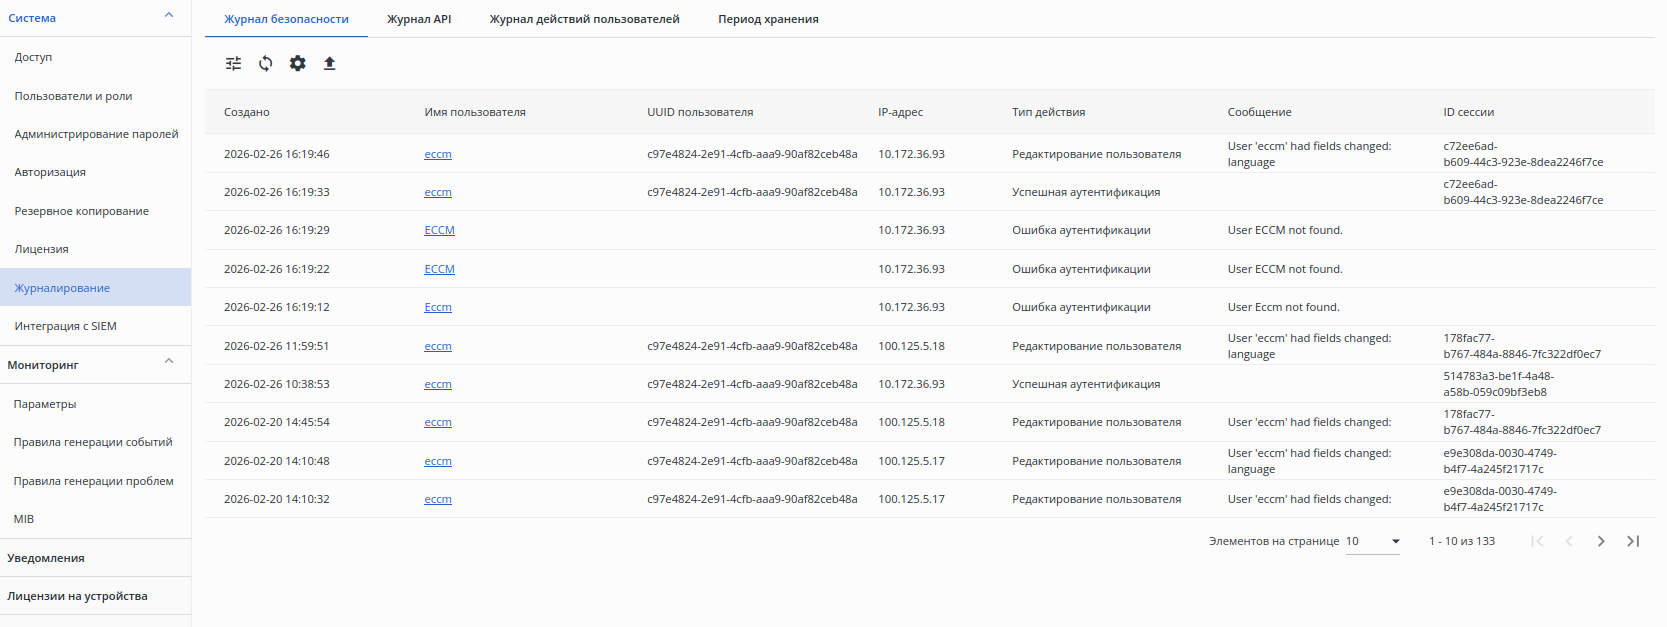Screen dimensions: 1667x627
Task: Open column settings gear icon
Action: coord(298,63)
